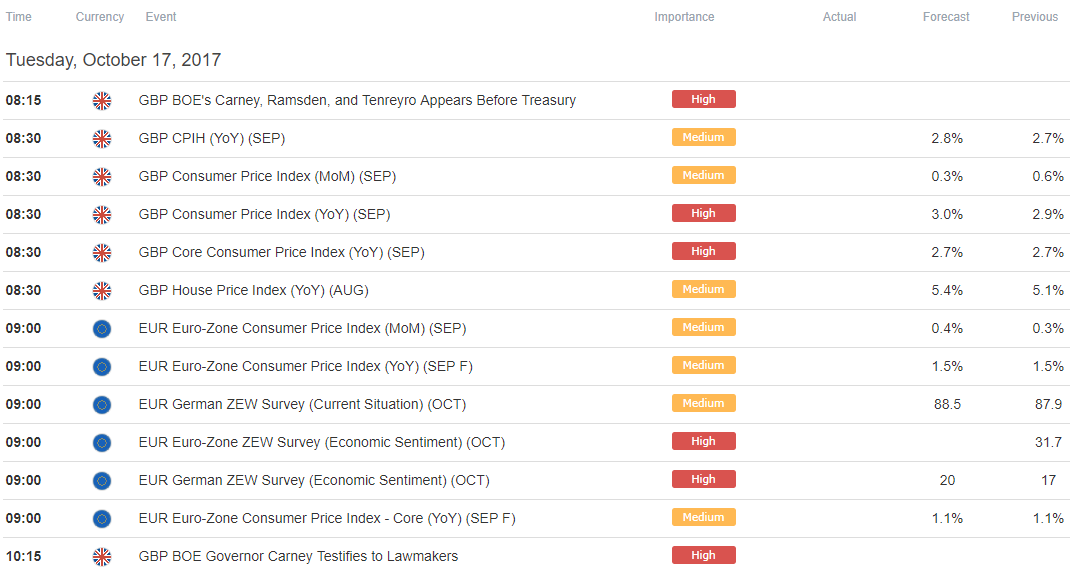Viewport: 1070px width, 579px height.
Task: Click UK flag icon for CPIH row
Action: pos(102,139)
